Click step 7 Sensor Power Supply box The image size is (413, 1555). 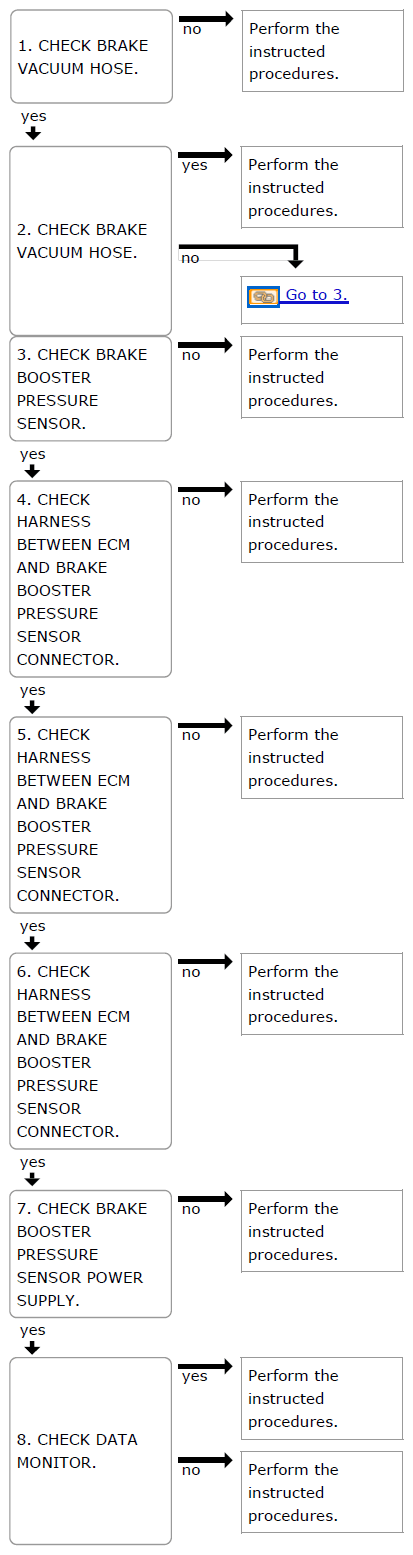tap(91, 1254)
